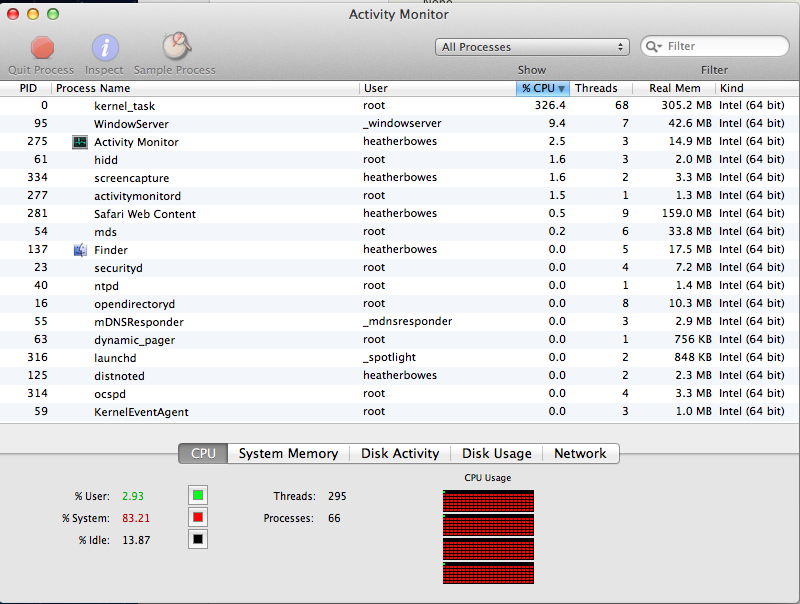
Task: Select the distnoted process
Action: (x=119, y=376)
